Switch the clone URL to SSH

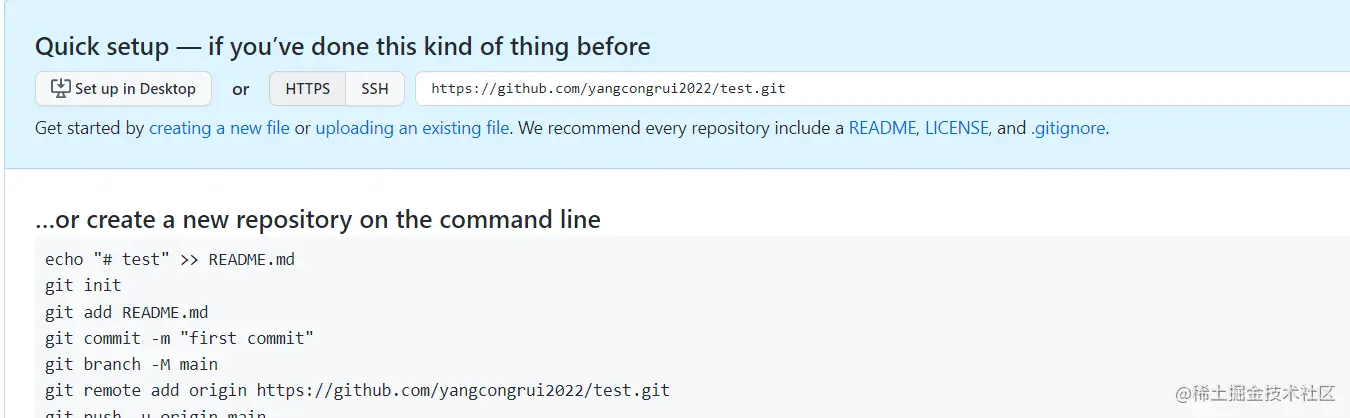(375, 88)
